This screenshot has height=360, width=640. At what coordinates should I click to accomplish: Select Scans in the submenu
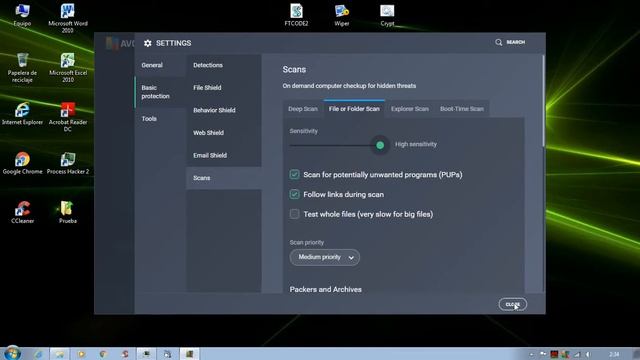click(x=224, y=178)
